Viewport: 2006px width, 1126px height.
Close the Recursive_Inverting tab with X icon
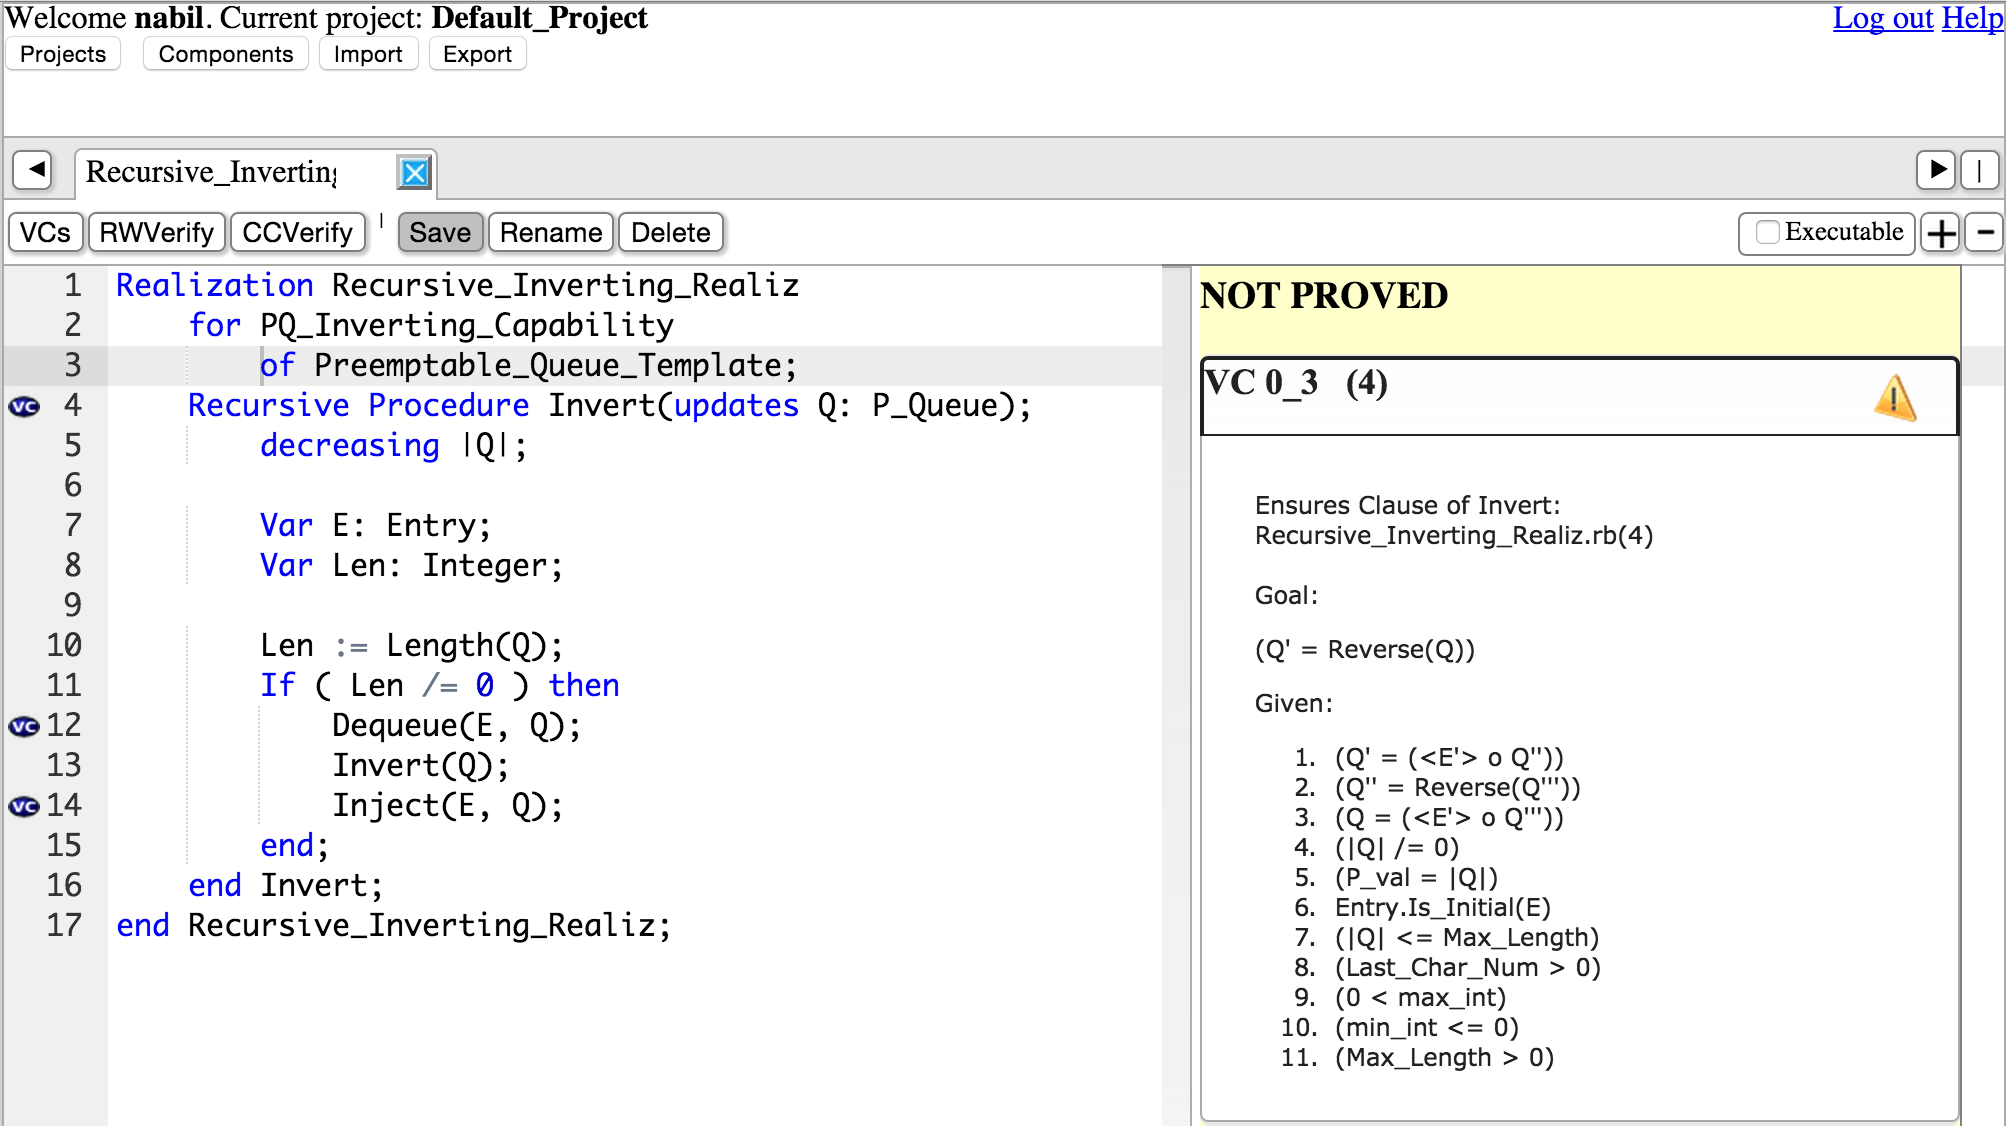pos(414,172)
